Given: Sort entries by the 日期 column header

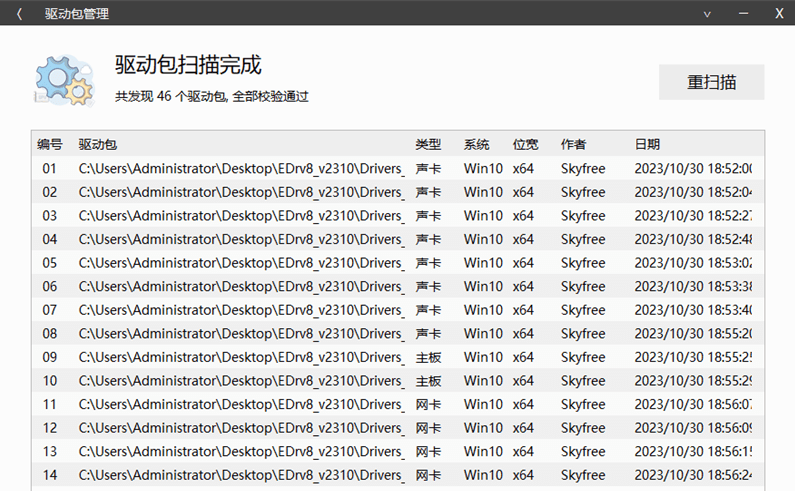Looking at the screenshot, I should pos(647,144).
